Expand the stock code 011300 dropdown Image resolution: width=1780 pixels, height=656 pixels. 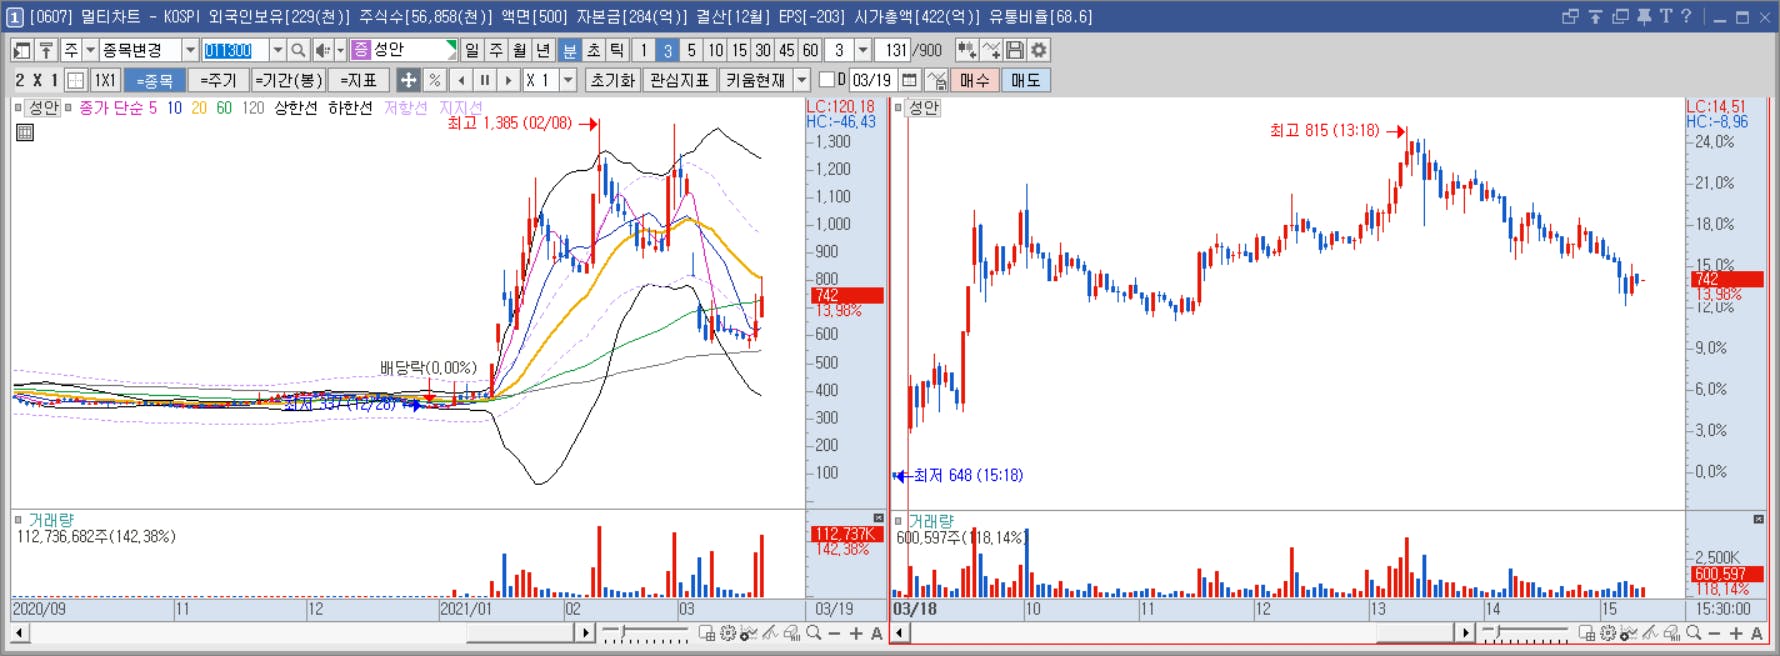[278, 50]
